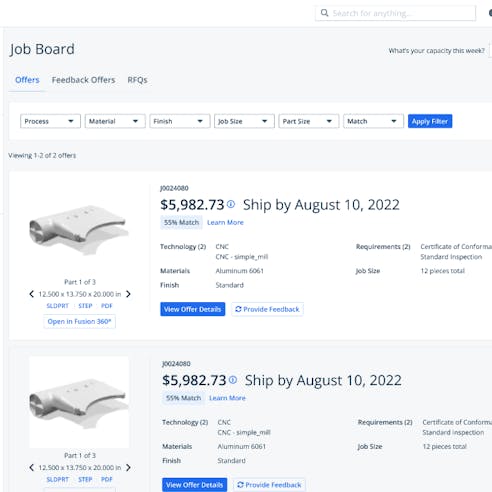View Offer Details for the first offer
The image size is (492, 492).
click(193, 309)
